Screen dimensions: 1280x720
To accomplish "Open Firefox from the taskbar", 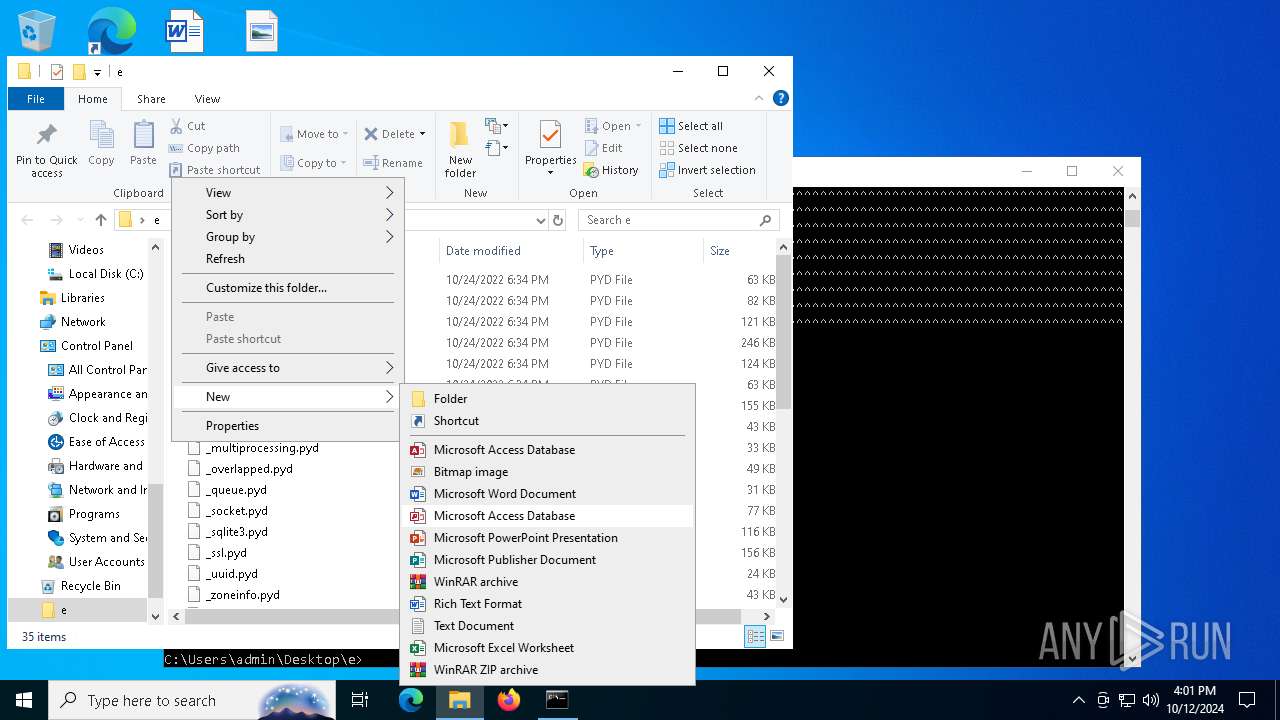I will click(x=509, y=700).
